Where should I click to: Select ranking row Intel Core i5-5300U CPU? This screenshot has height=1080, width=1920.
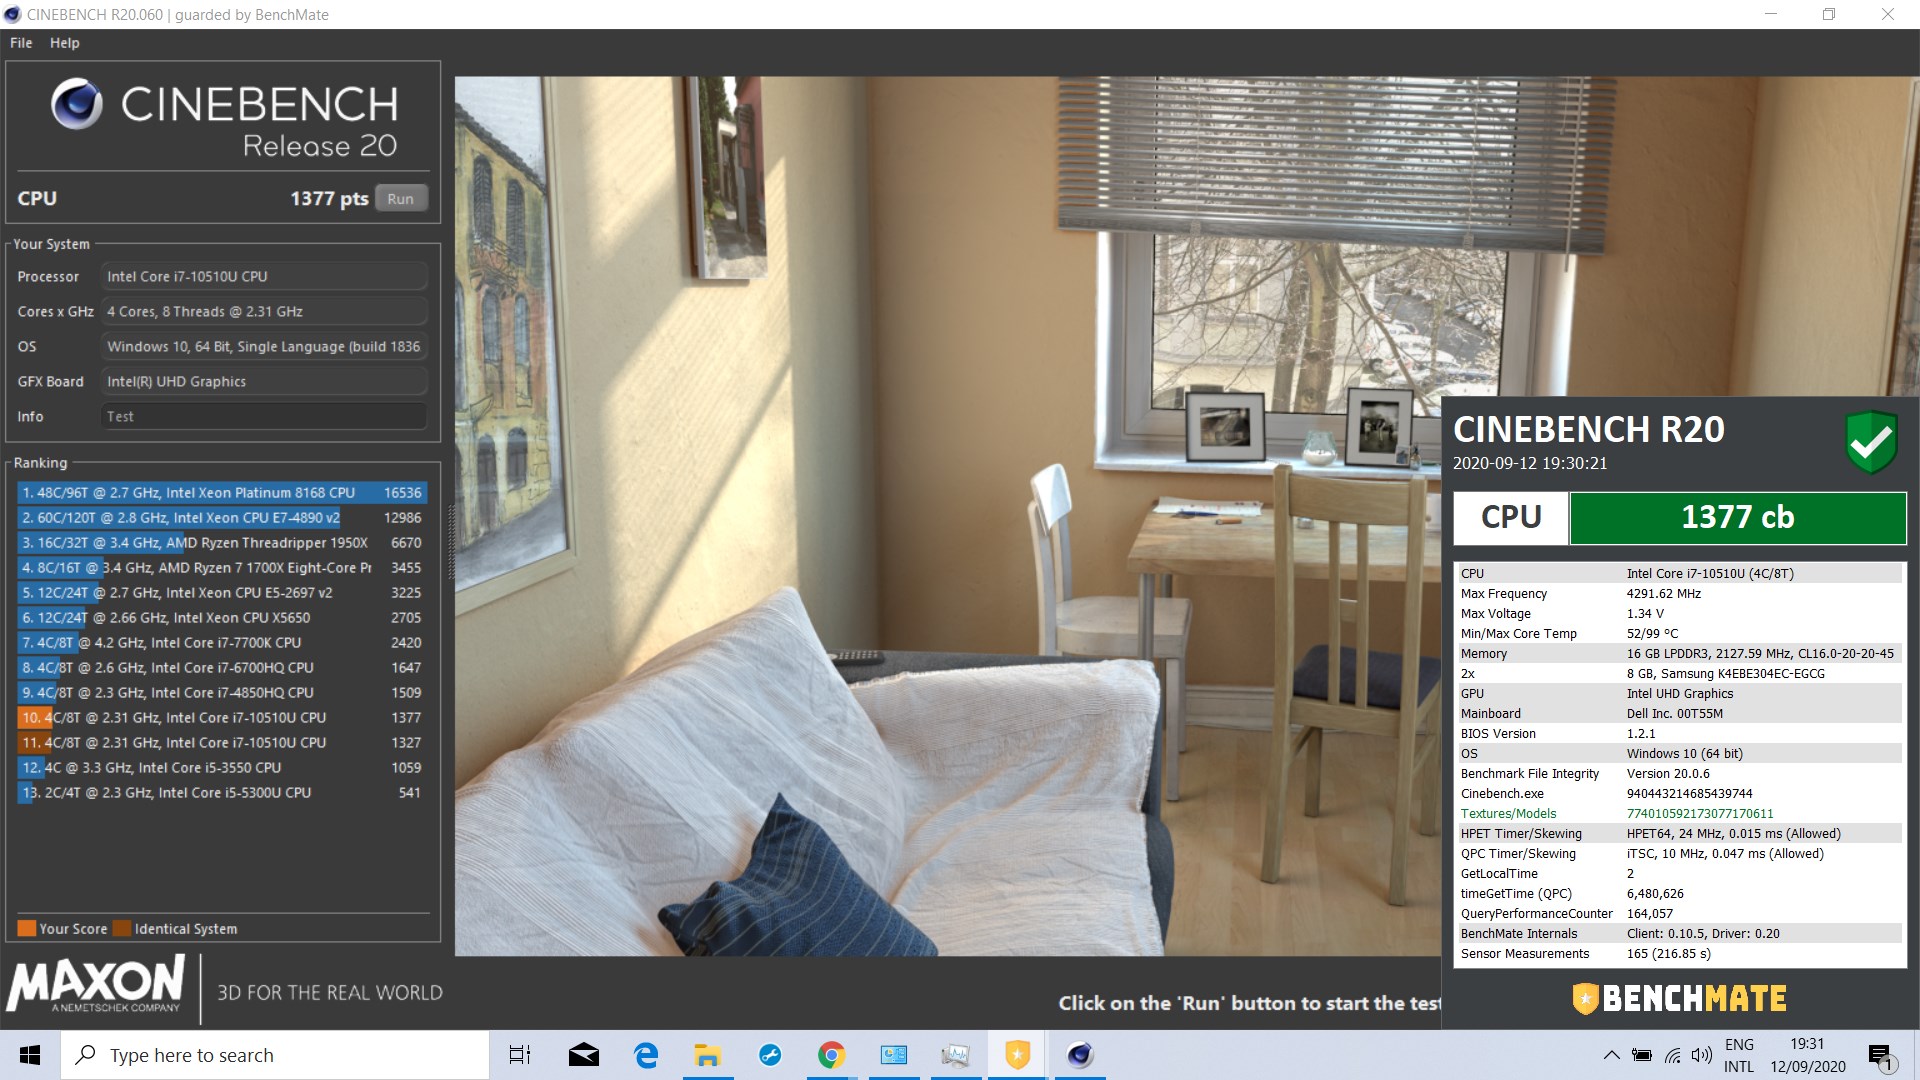[222, 792]
